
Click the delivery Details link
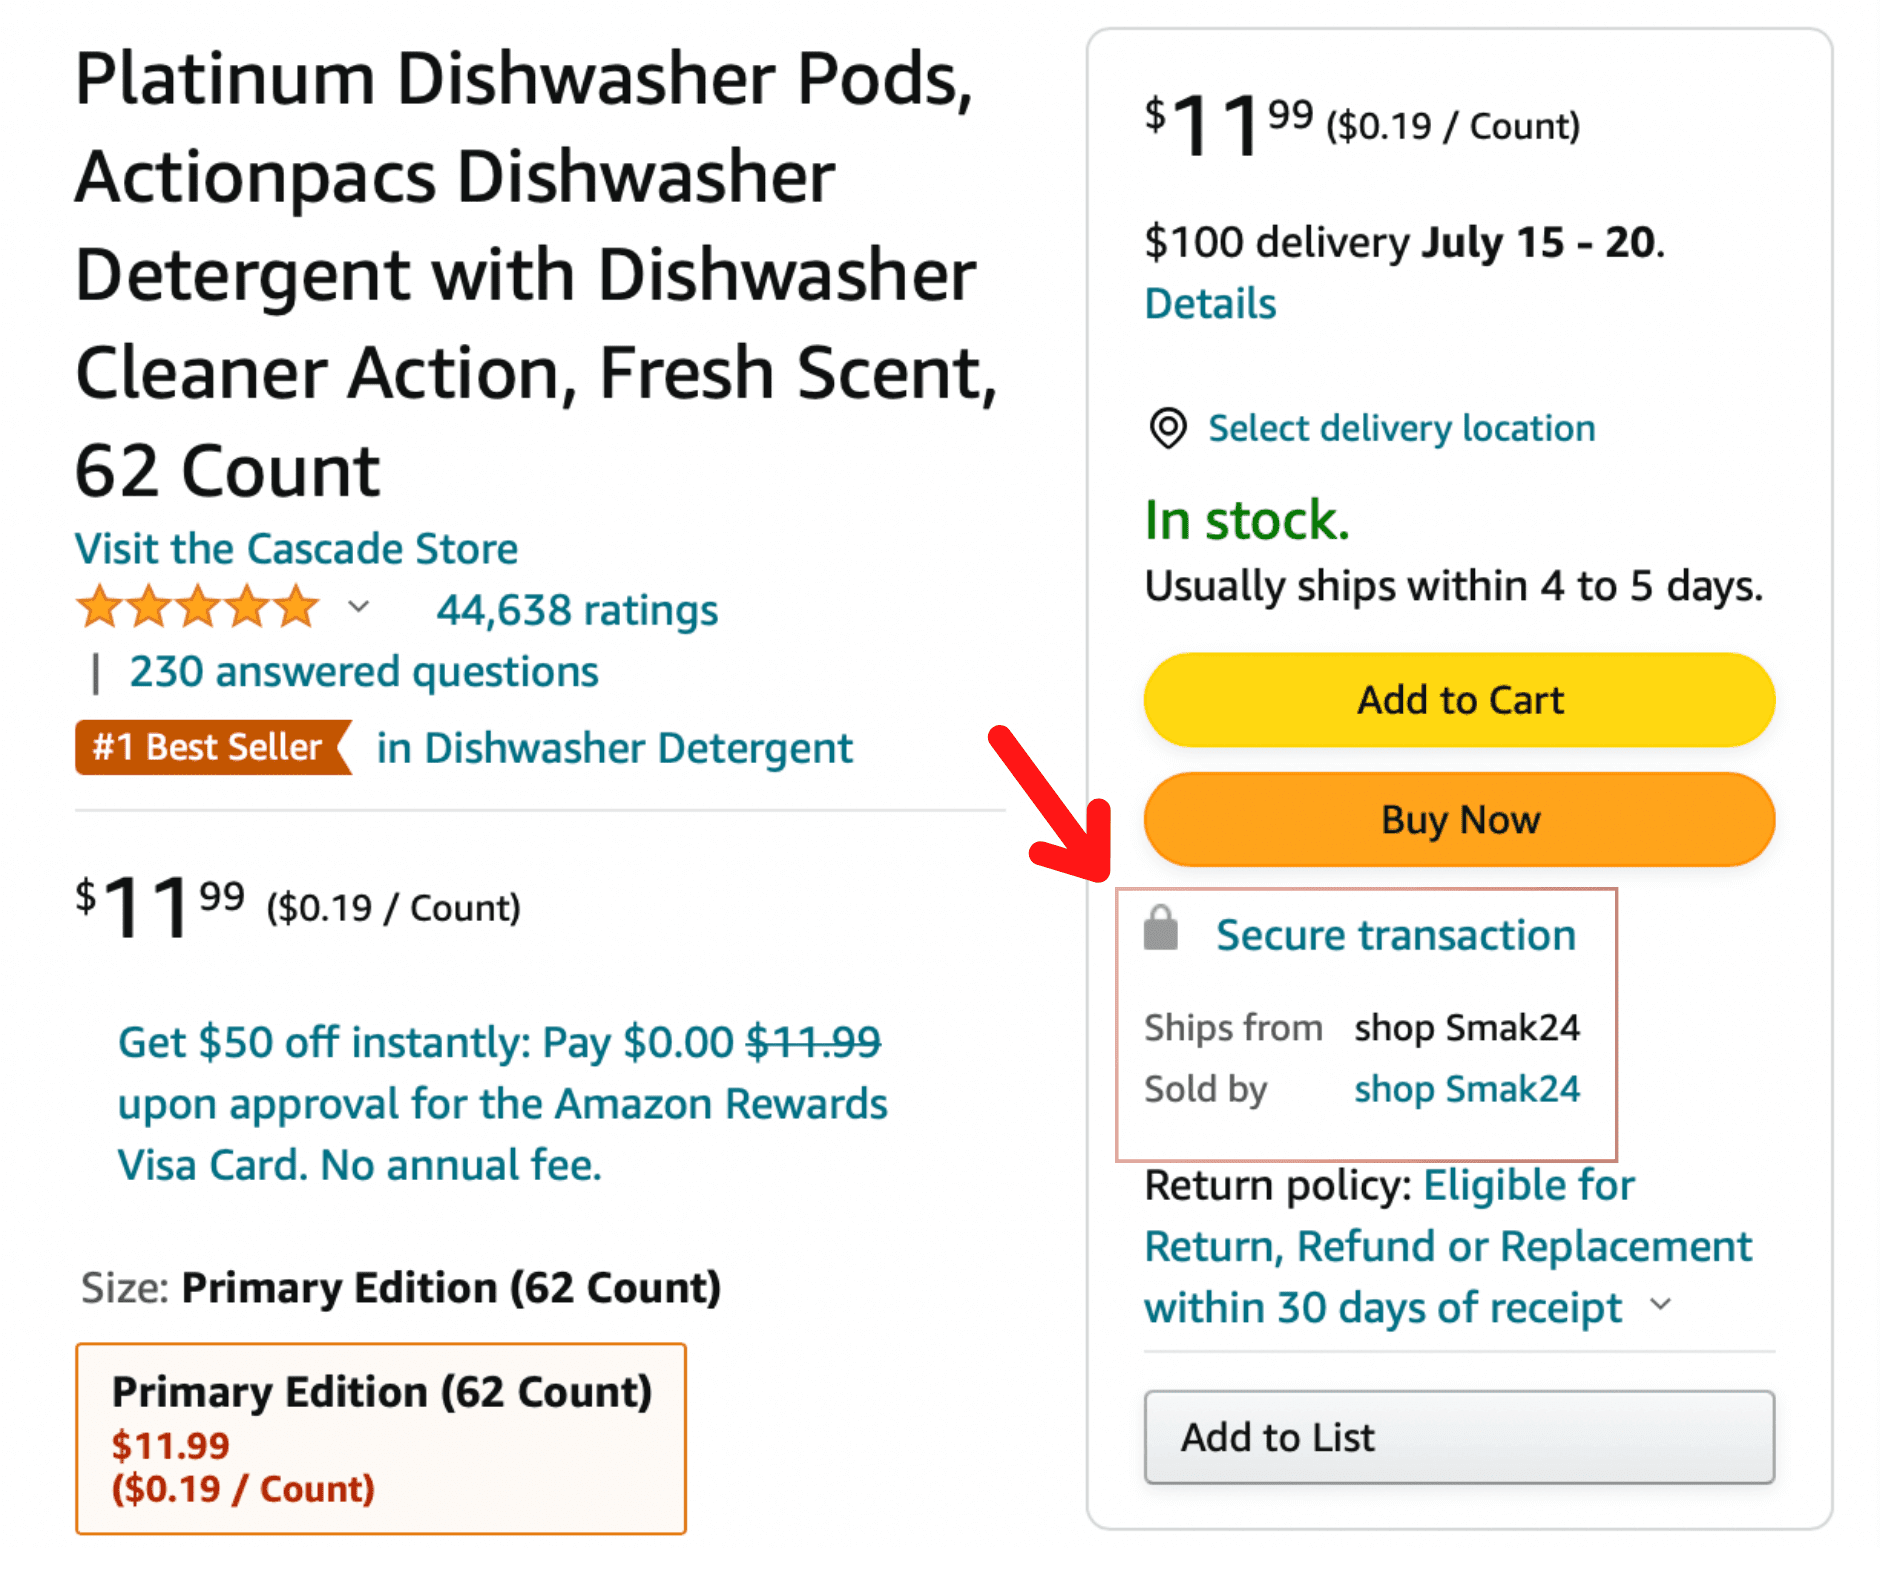1210,304
